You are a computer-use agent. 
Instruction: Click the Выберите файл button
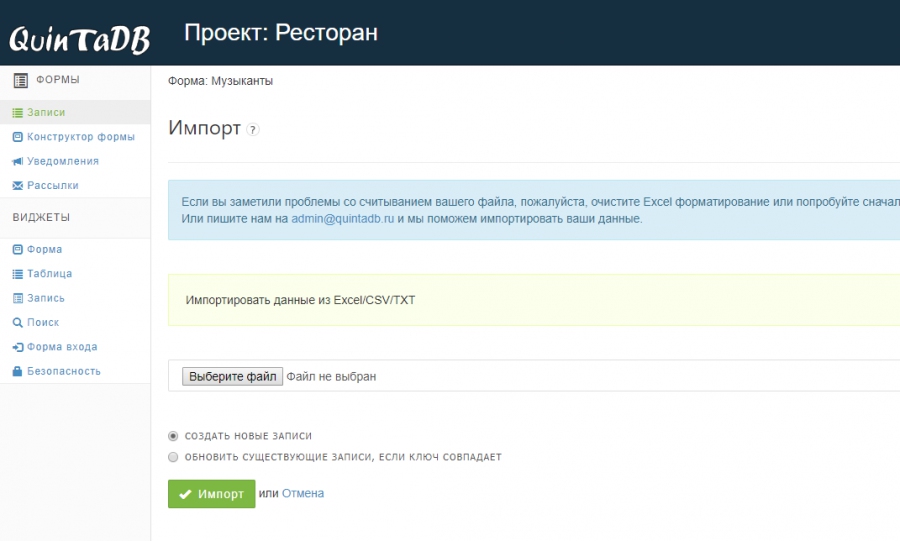(x=232, y=376)
